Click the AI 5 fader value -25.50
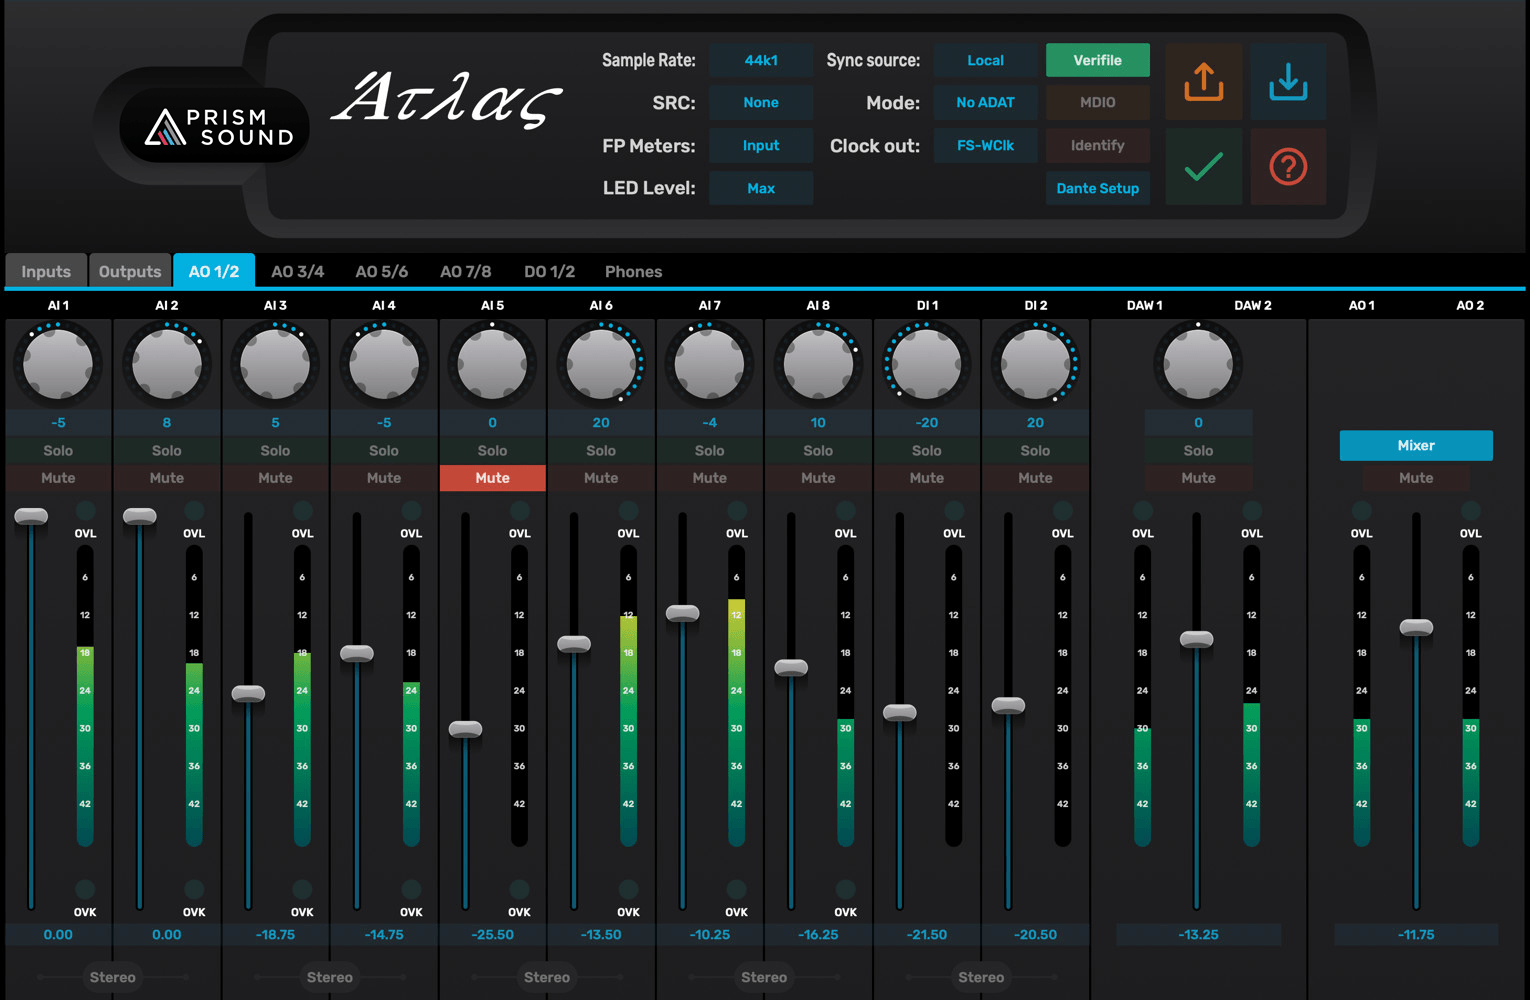Screen dimensions: 1530x1000 tap(492, 934)
